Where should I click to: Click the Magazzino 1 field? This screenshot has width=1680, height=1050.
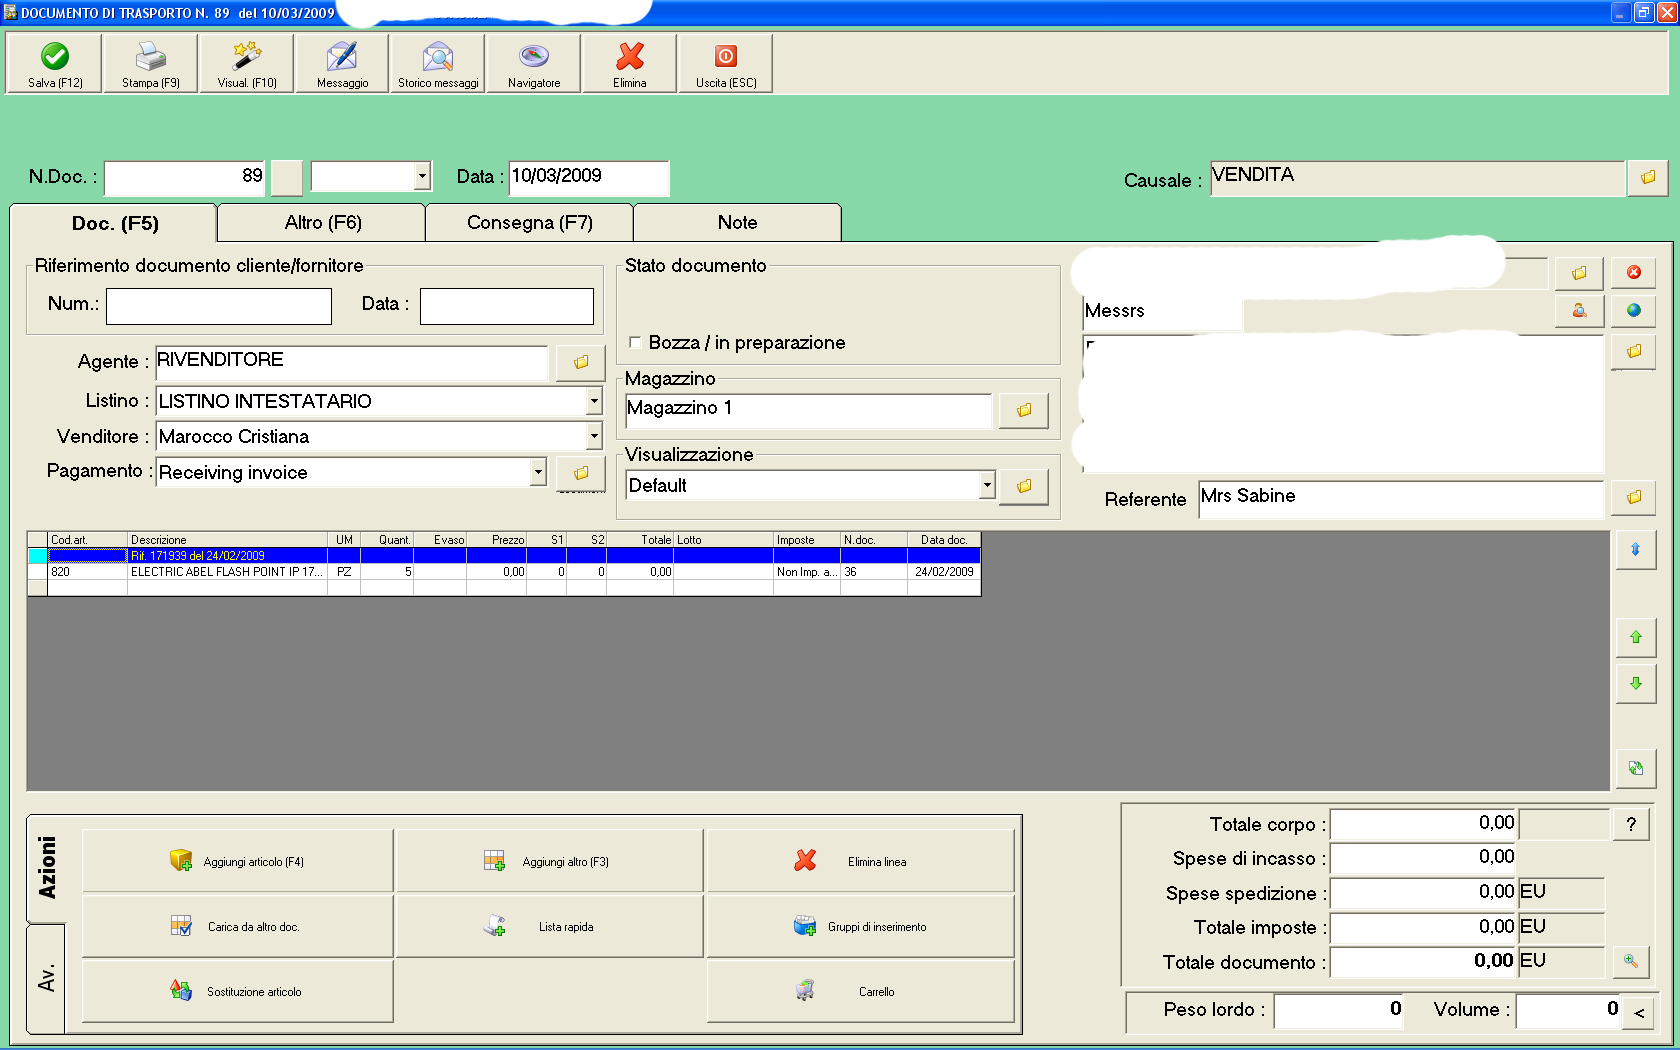tap(808, 410)
